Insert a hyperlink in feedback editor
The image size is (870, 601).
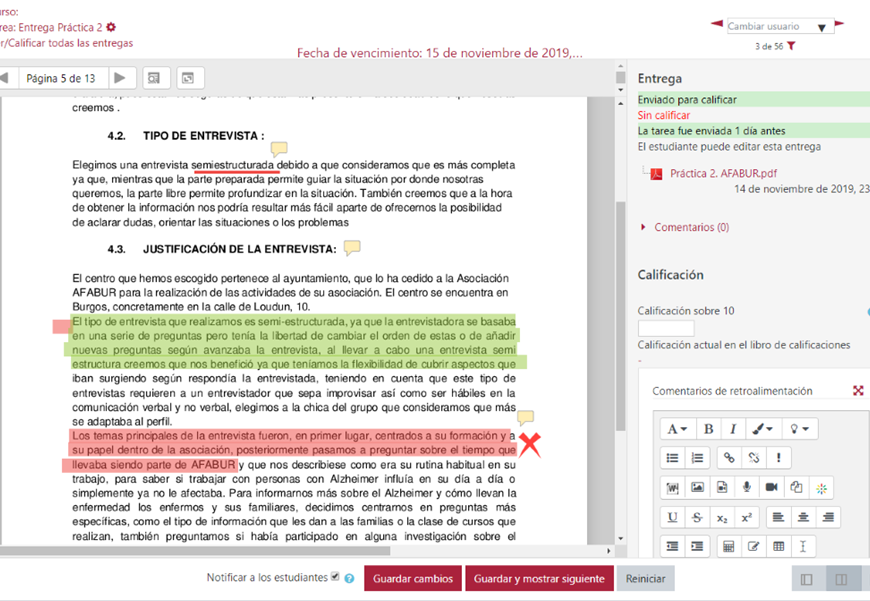coord(729,458)
